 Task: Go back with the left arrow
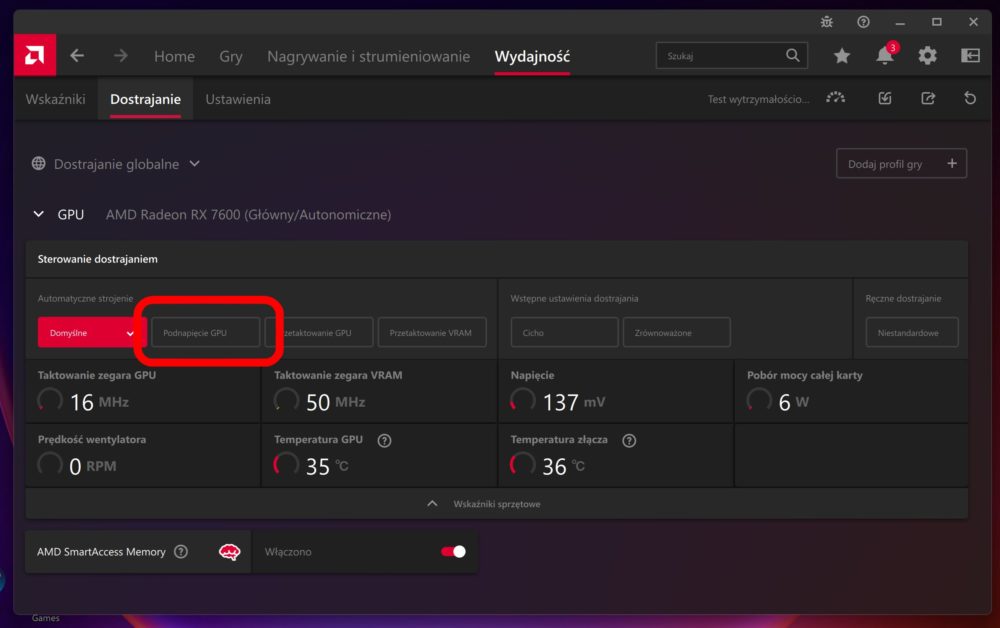pos(77,56)
